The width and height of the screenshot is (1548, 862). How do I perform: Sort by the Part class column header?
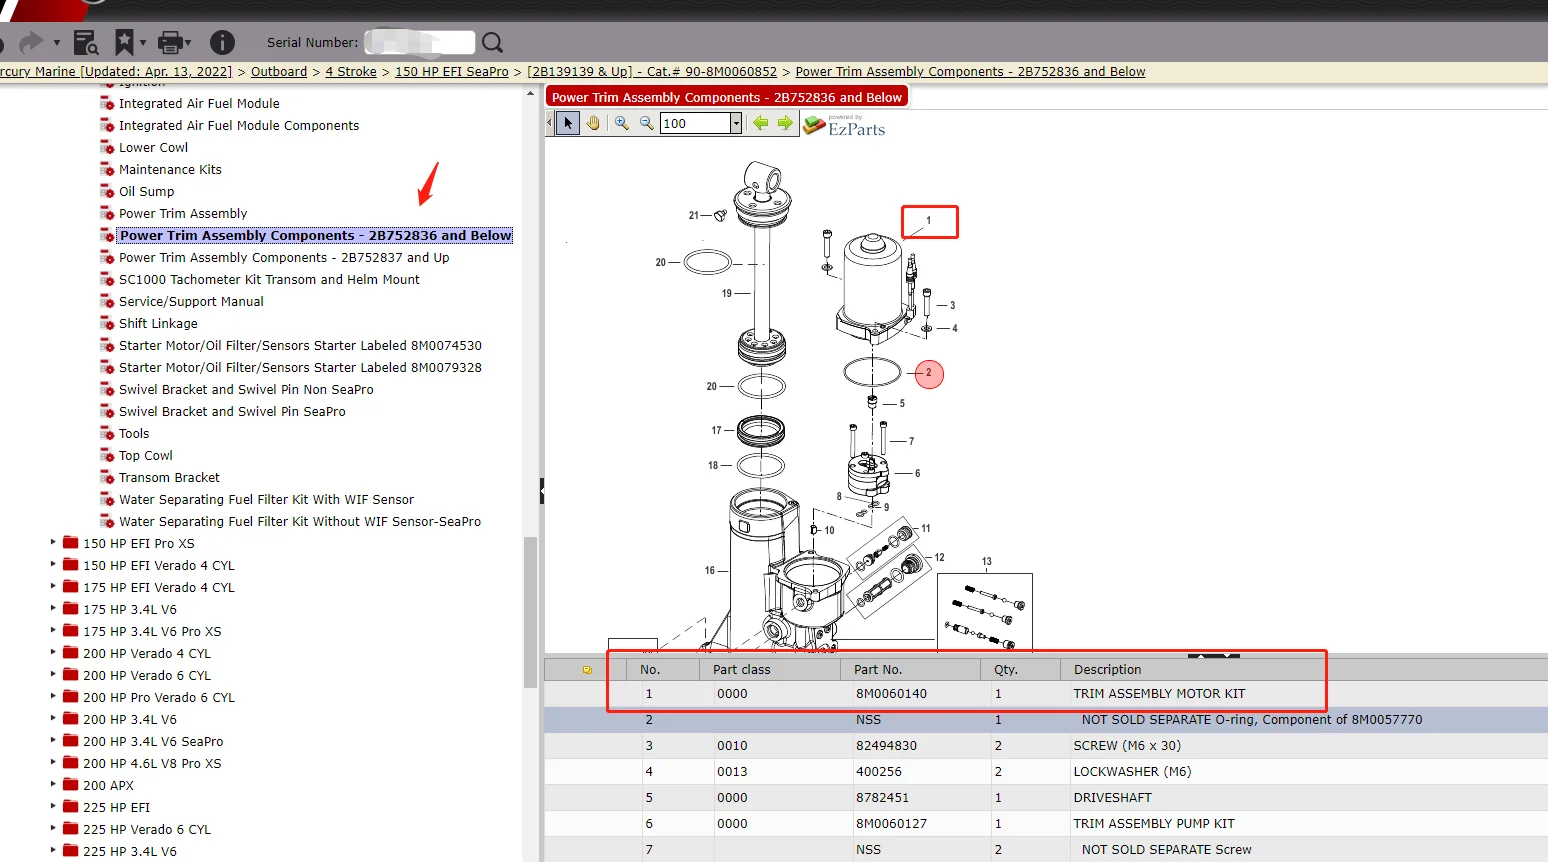pyautogui.click(x=770, y=669)
